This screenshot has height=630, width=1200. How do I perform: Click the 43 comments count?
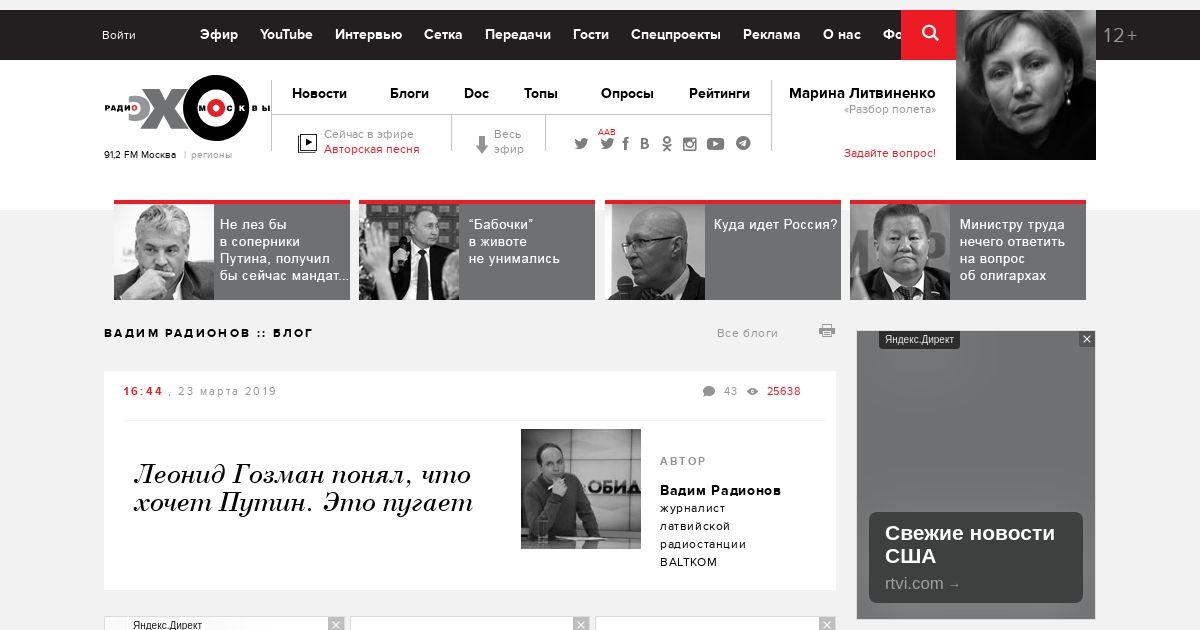tap(730, 391)
